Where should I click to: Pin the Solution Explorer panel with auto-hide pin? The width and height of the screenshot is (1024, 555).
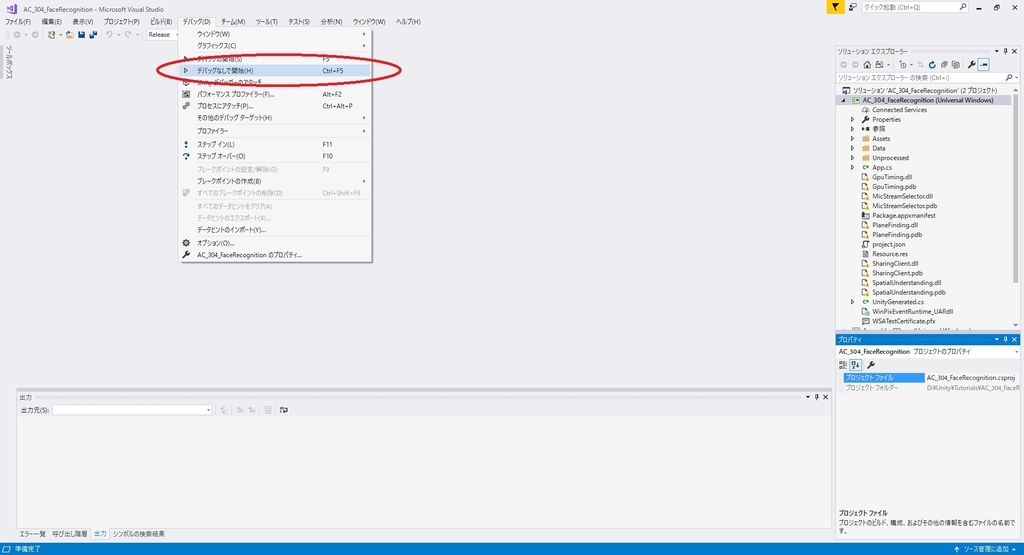[1005, 51]
